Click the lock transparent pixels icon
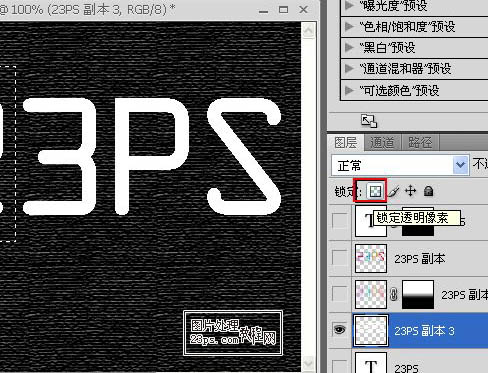 point(376,191)
